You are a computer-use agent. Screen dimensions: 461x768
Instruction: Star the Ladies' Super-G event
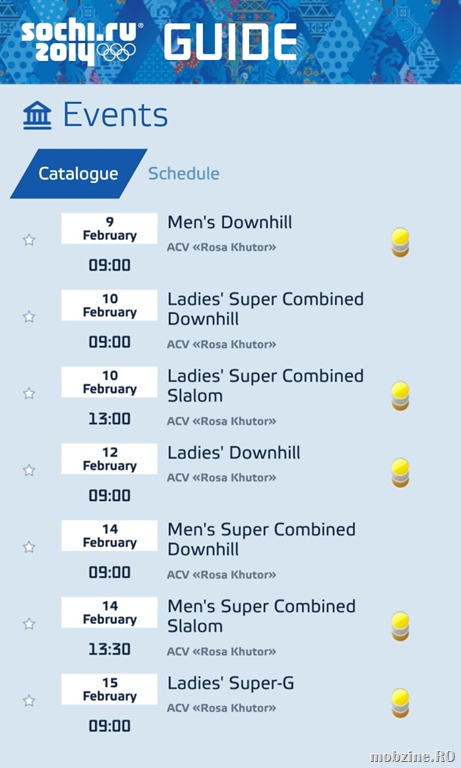coord(29,700)
